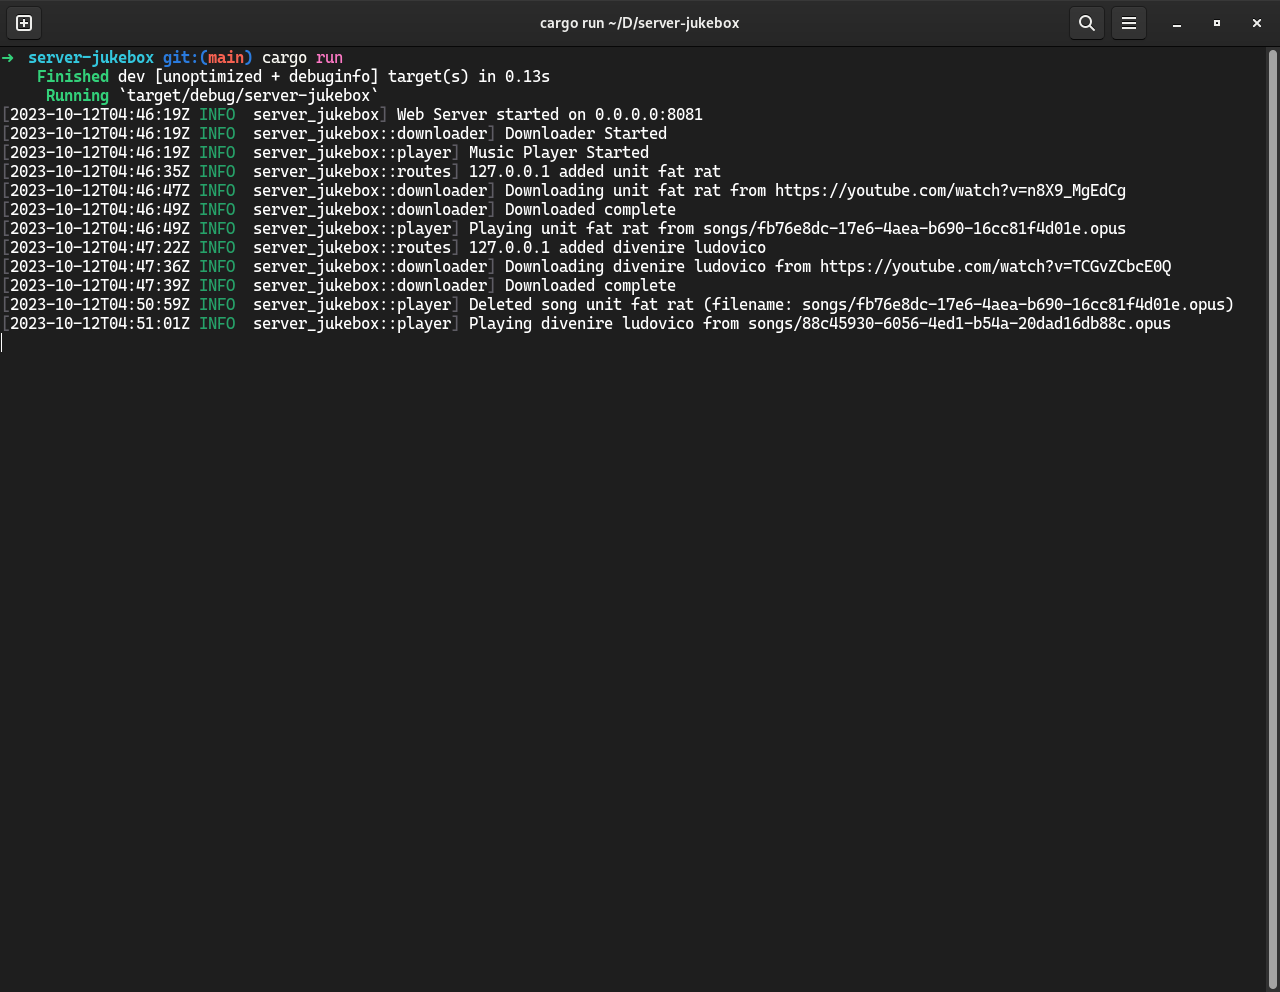Click opus filename in 'Playing unit fat rat' line
Image resolution: width=1280 pixels, height=992 pixels.
pyautogui.click(x=914, y=228)
